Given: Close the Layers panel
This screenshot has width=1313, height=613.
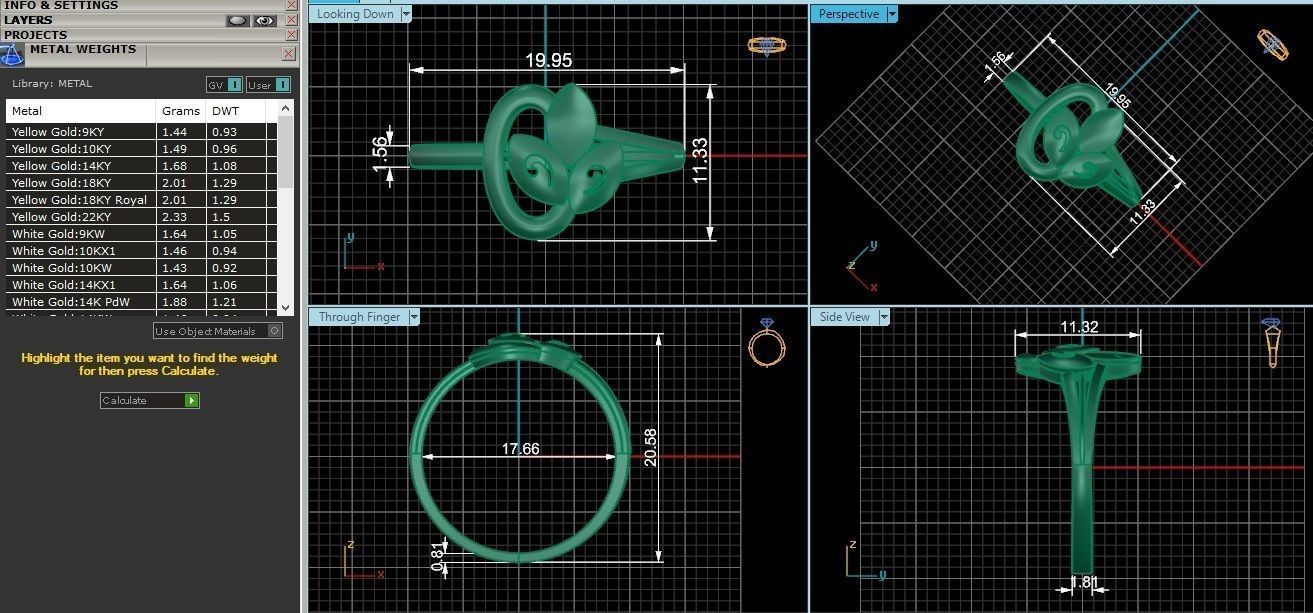Looking at the screenshot, I should pyautogui.click(x=291, y=20).
